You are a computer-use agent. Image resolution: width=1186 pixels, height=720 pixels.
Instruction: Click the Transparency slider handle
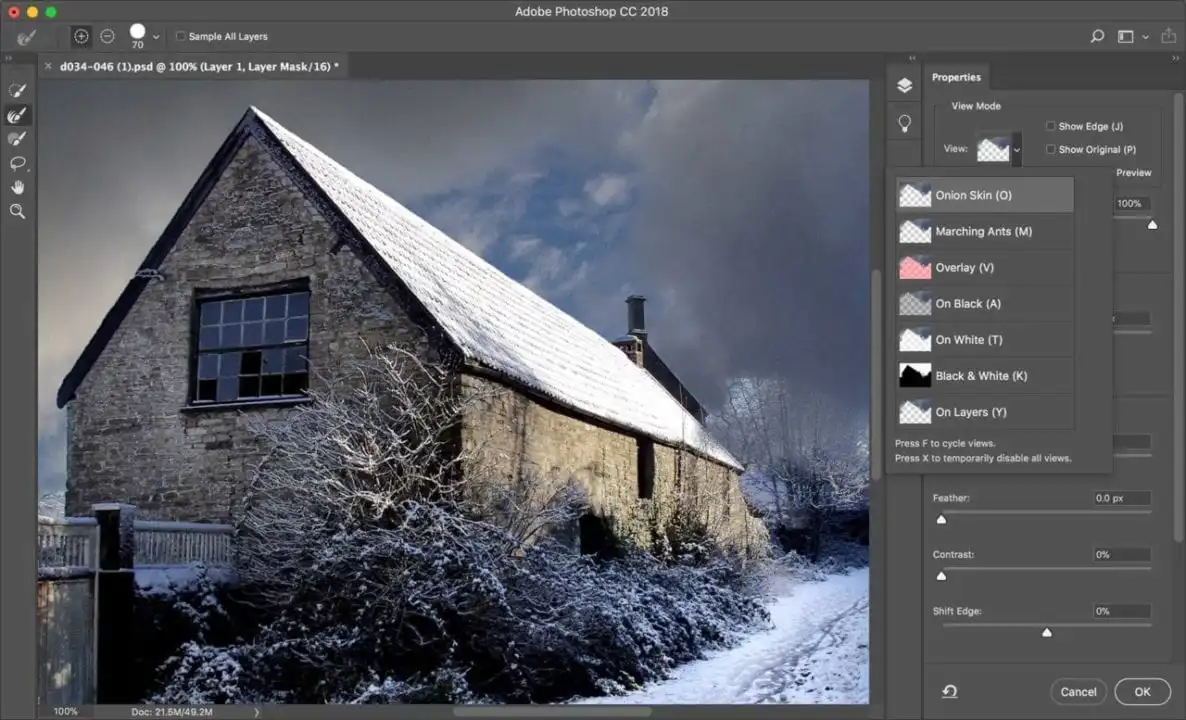coord(1152,225)
